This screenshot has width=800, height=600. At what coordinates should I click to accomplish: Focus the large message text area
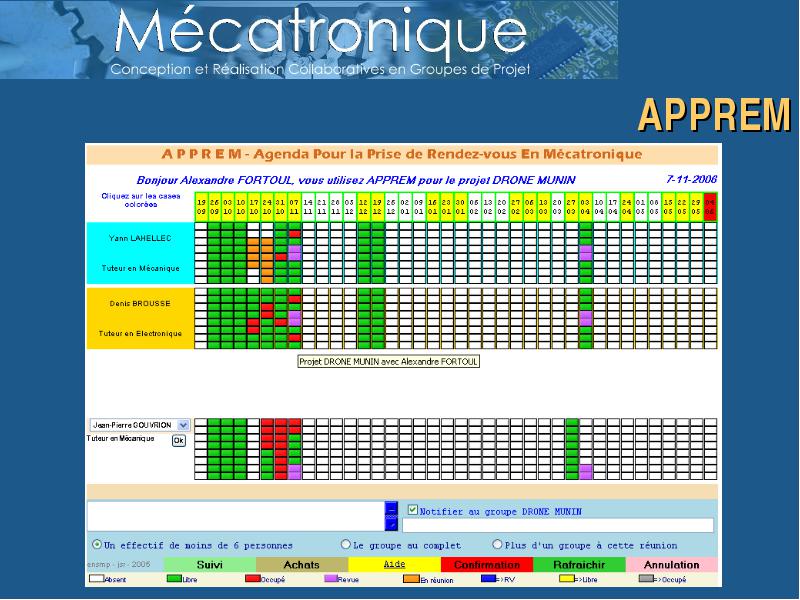pos(236,516)
